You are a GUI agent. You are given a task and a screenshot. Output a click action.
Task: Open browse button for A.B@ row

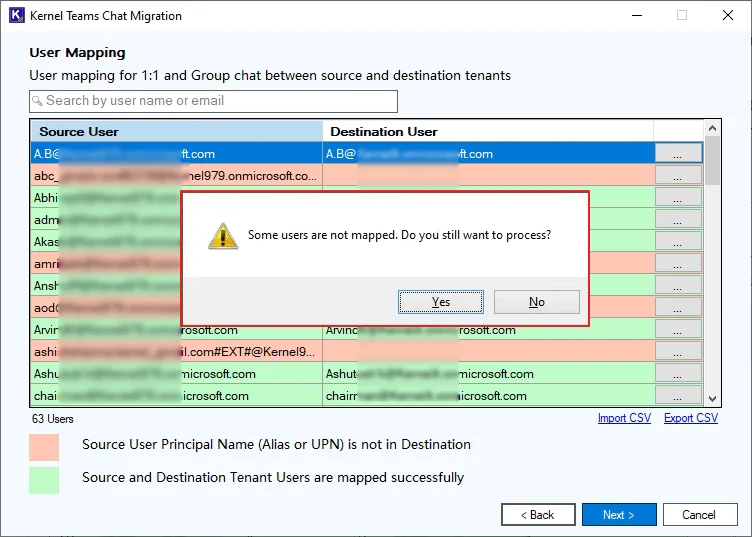point(678,153)
